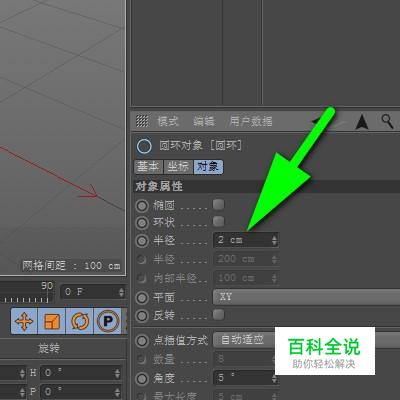Toggle the P parameter recording icon
The image size is (400, 400).
coord(108,321)
